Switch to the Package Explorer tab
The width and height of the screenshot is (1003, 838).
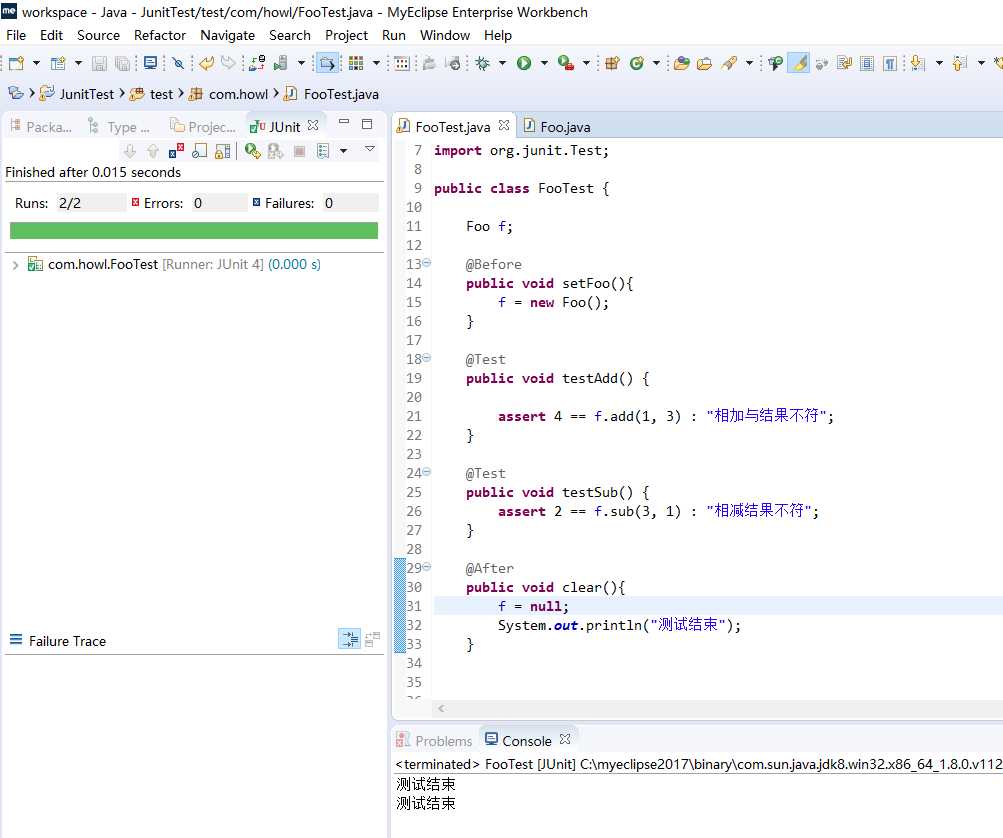pyautogui.click(x=41, y=127)
